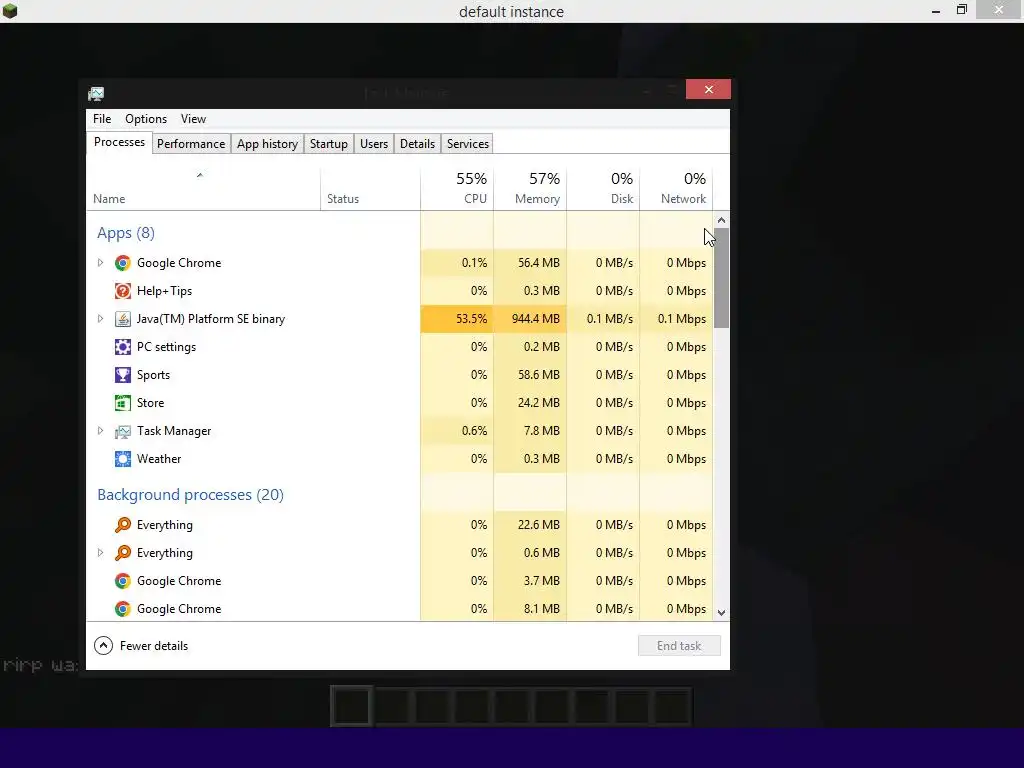This screenshot has width=1024, height=768.
Task: Expand the Java(TM) Platform SE binary group
Action: [x=100, y=319]
